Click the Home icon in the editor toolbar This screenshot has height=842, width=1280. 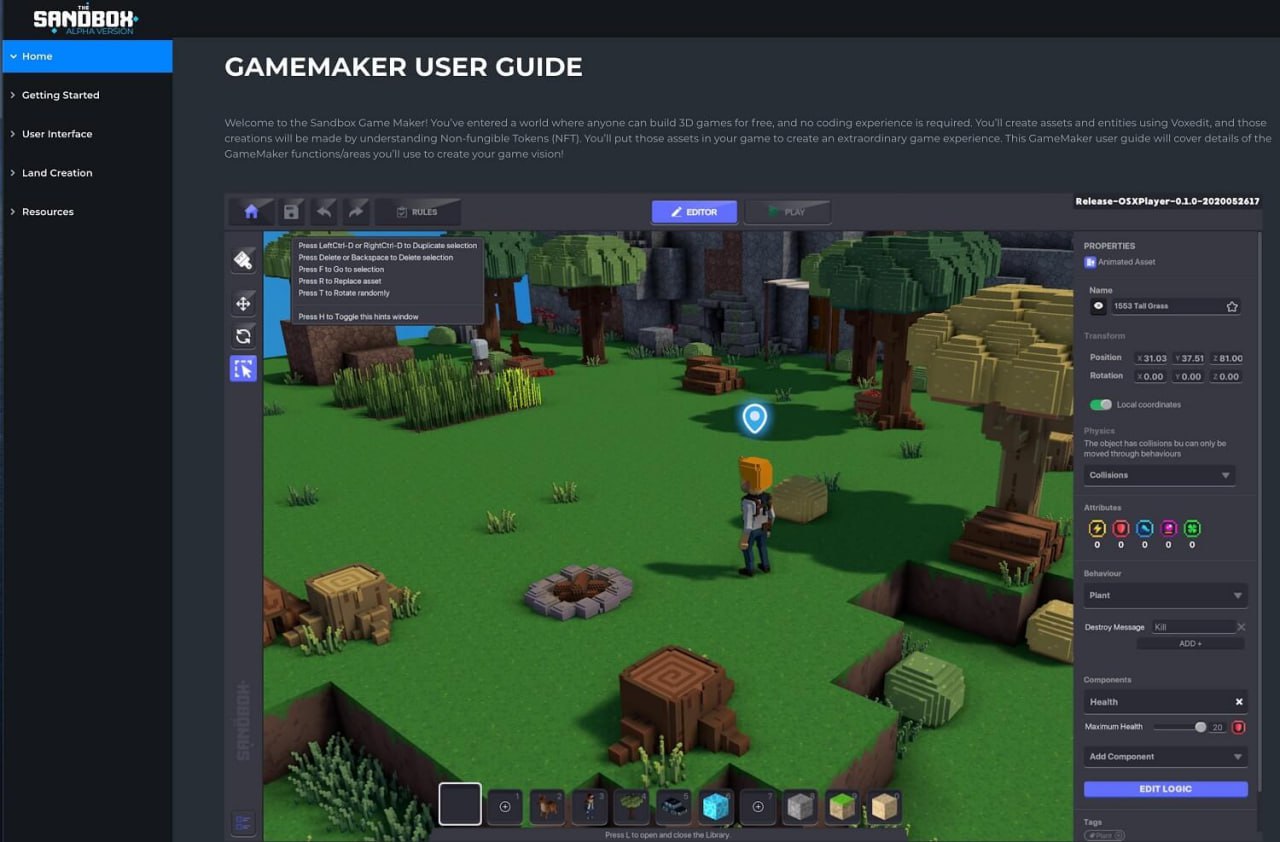(251, 212)
